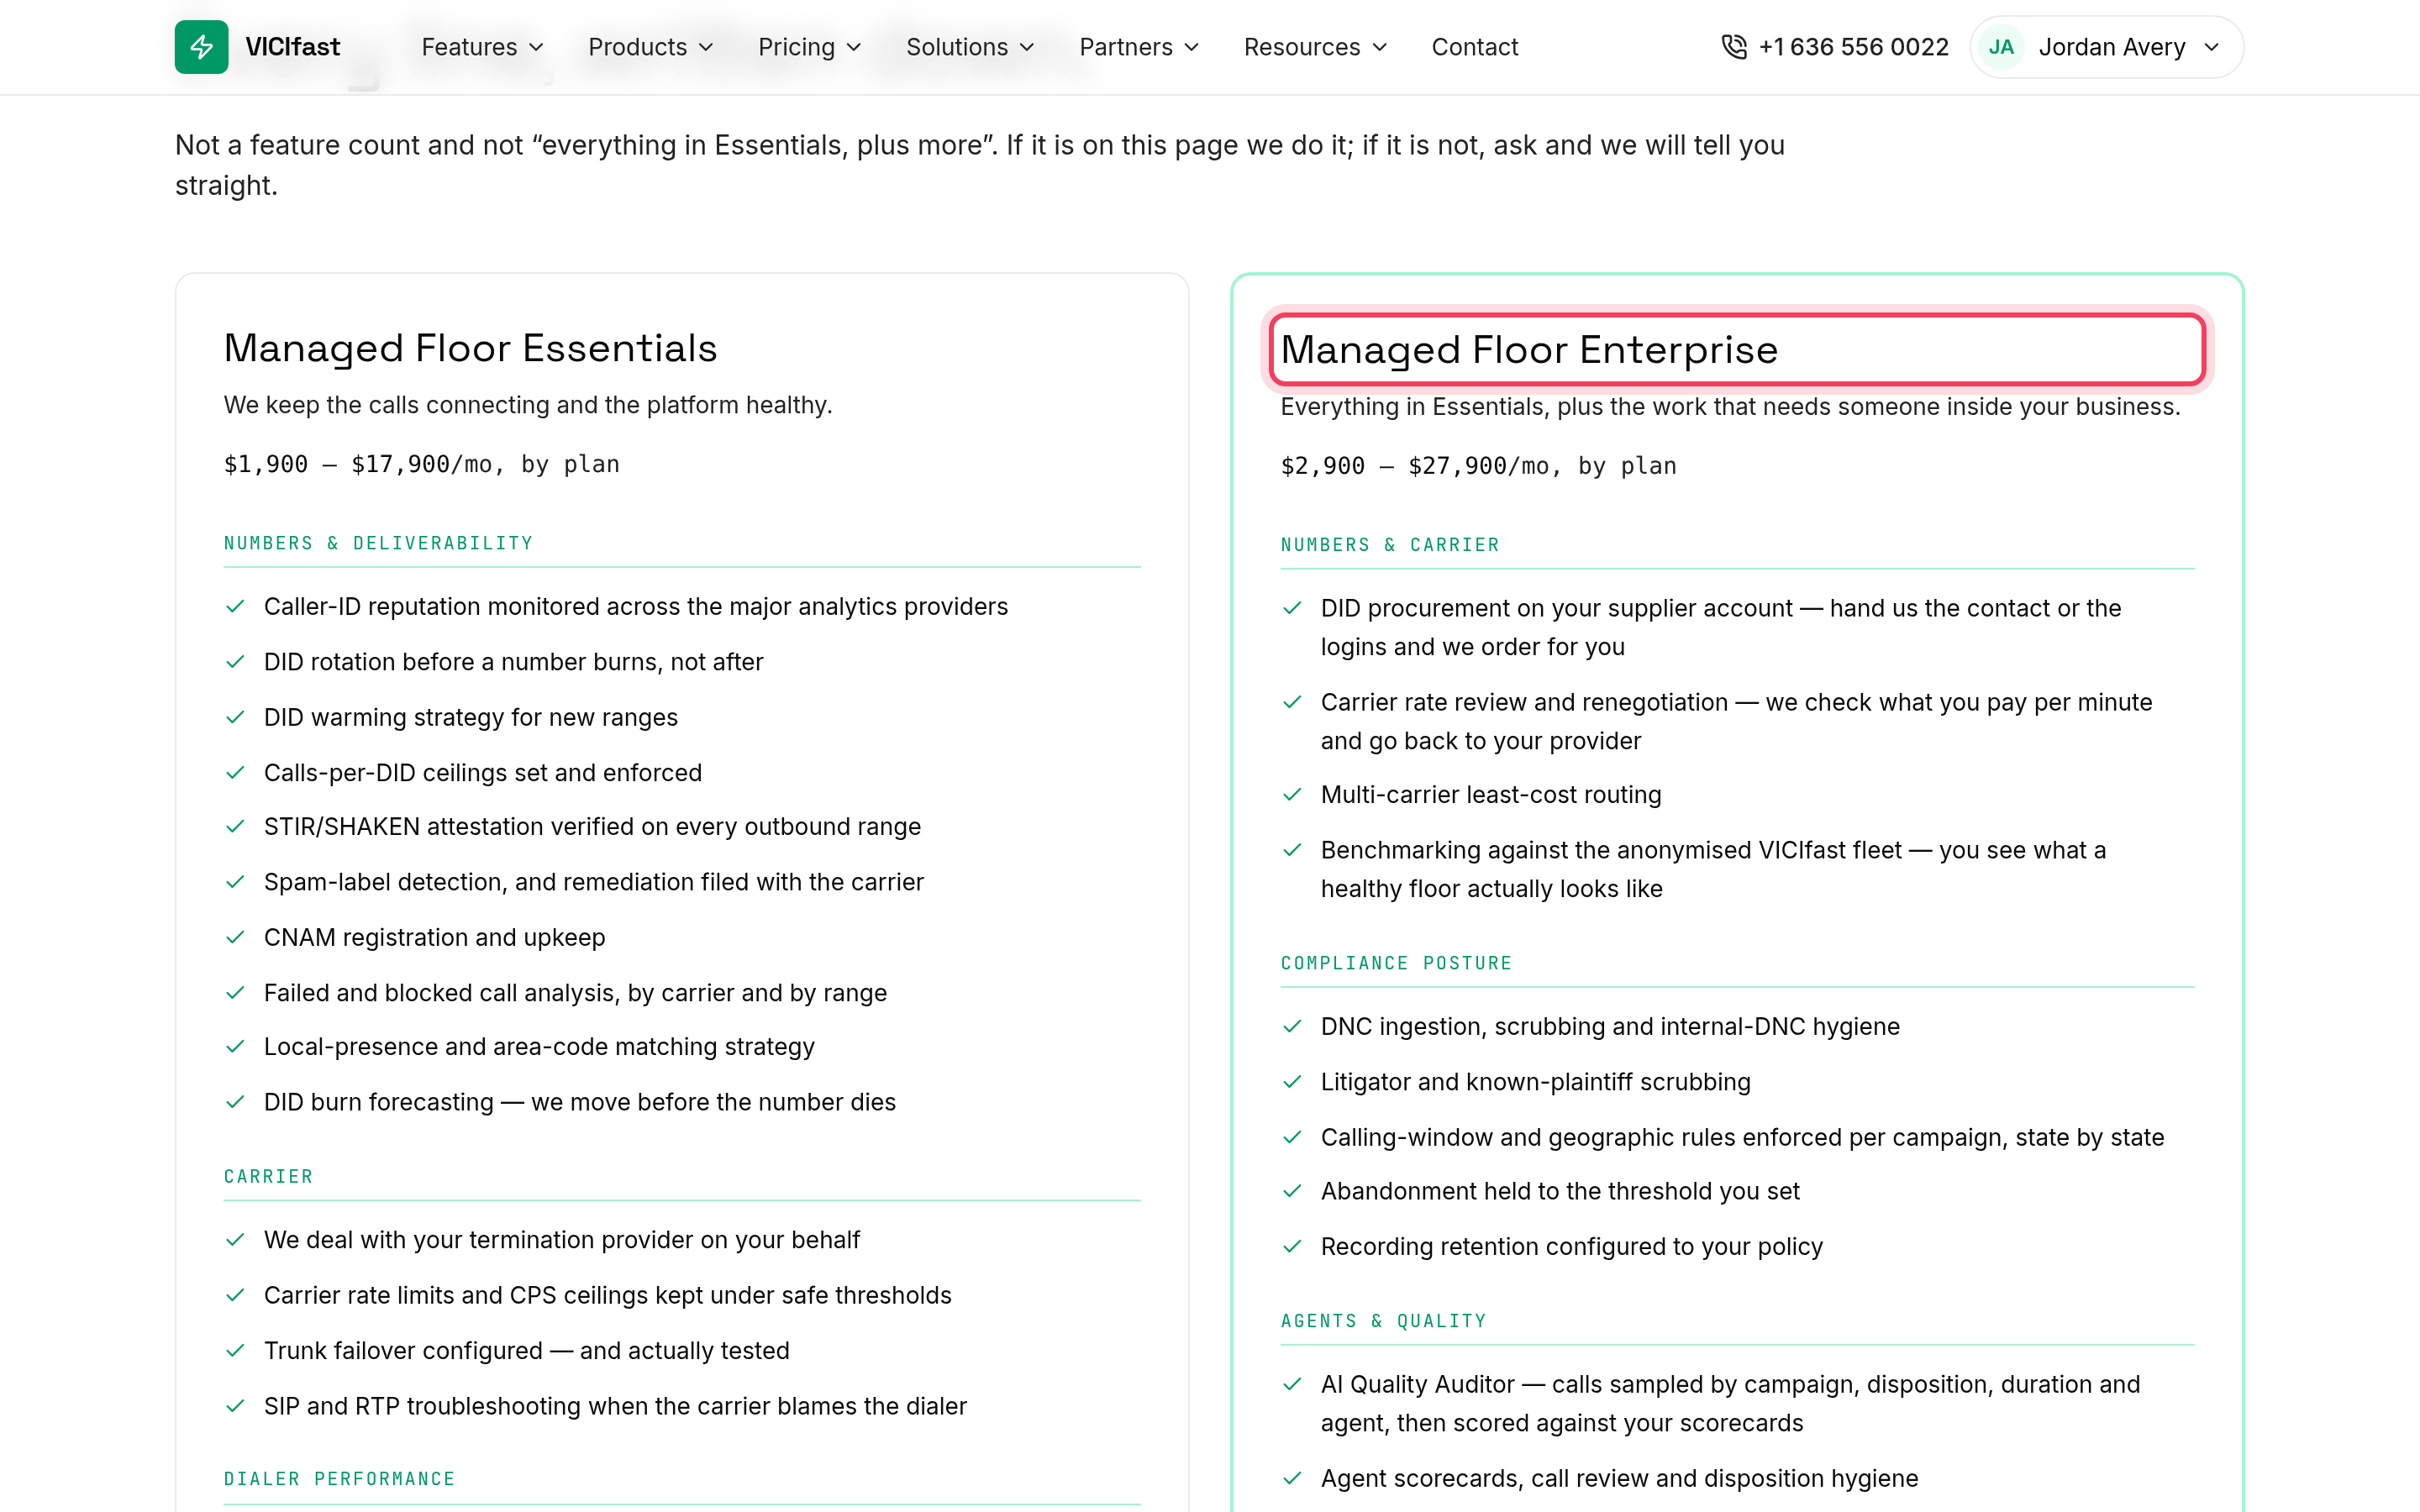Click 'Everything in Essentials, plus the work' tagline
This screenshot has width=2420, height=1512.
[1730, 407]
